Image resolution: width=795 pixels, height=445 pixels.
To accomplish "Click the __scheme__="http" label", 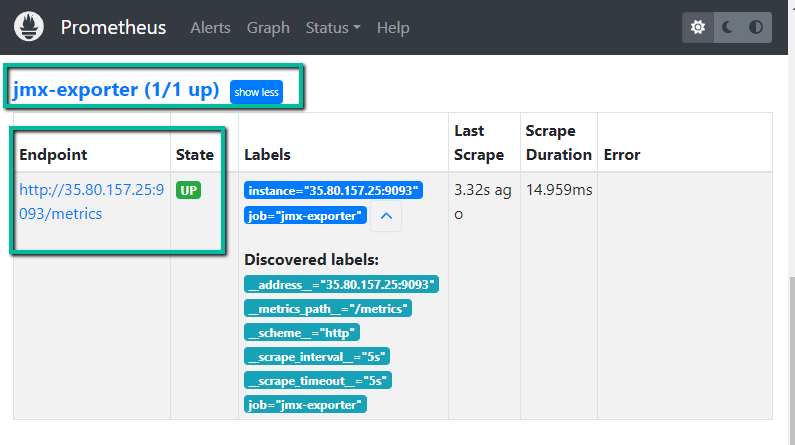I will coord(302,332).
